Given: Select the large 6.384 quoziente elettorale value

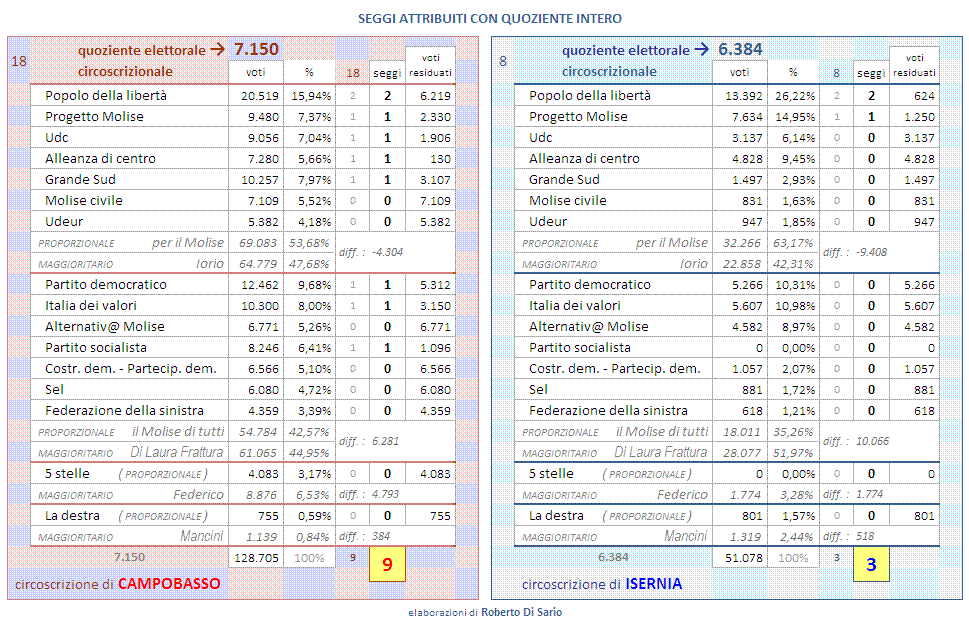Looking at the screenshot, I should coord(740,49).
